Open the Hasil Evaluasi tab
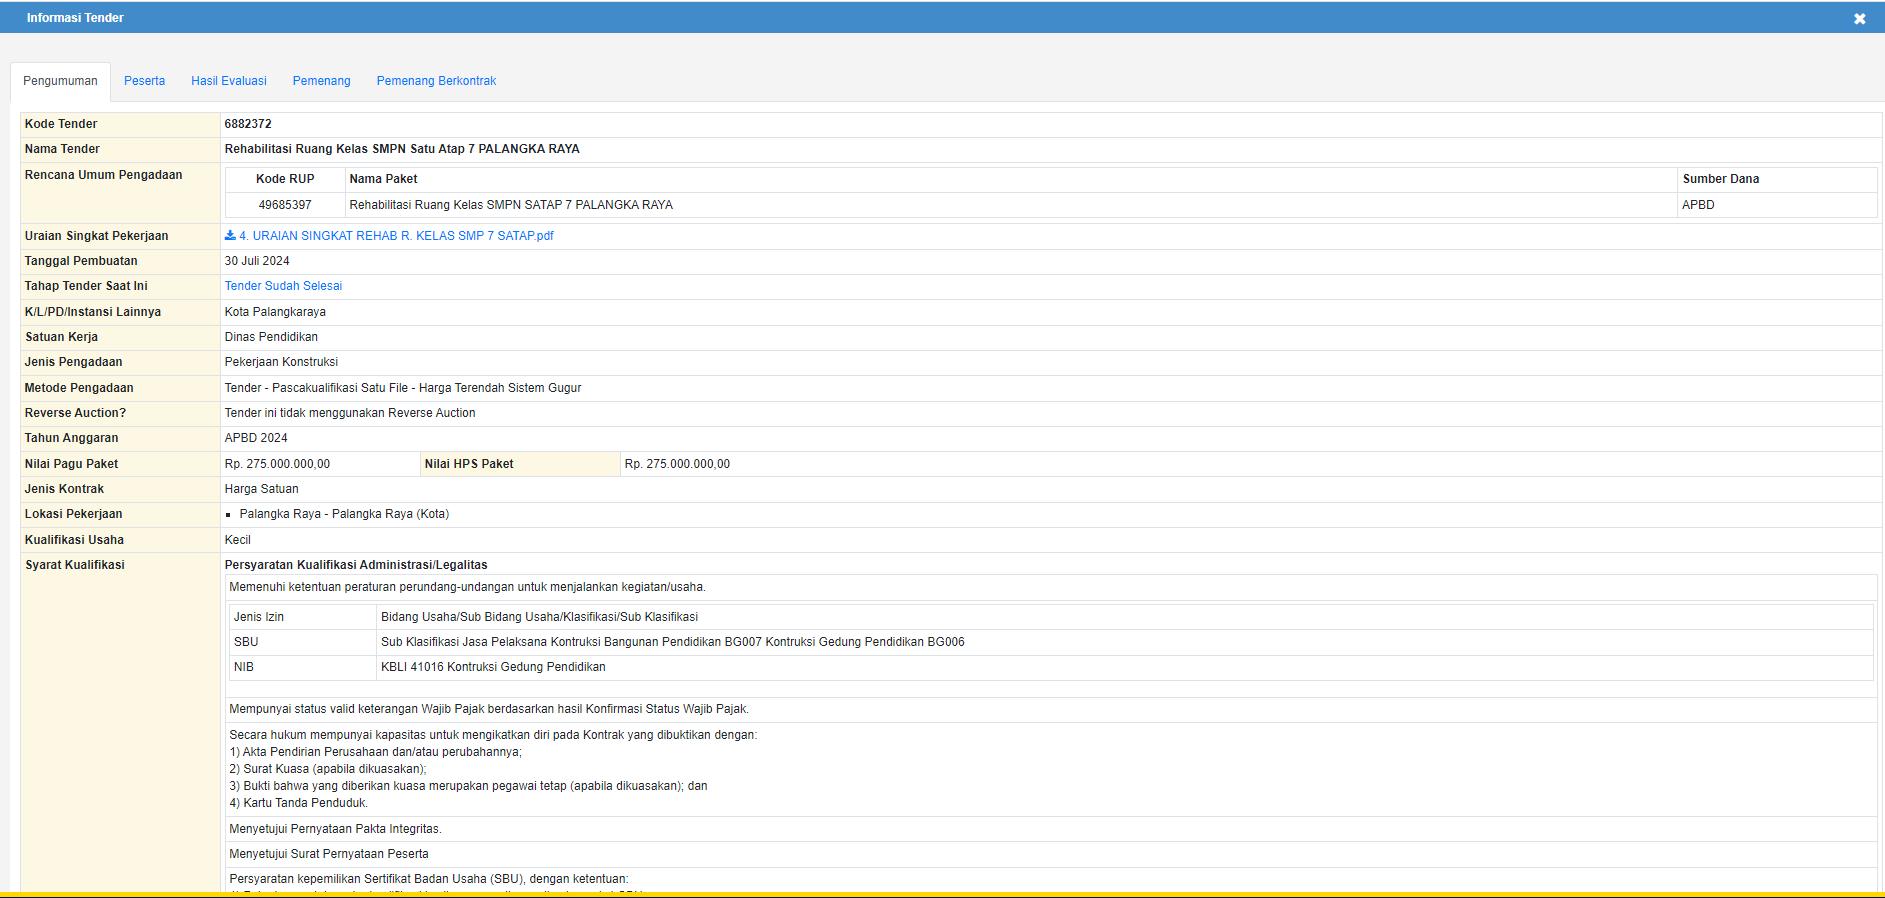The image size is (1885, 898). 229,81
